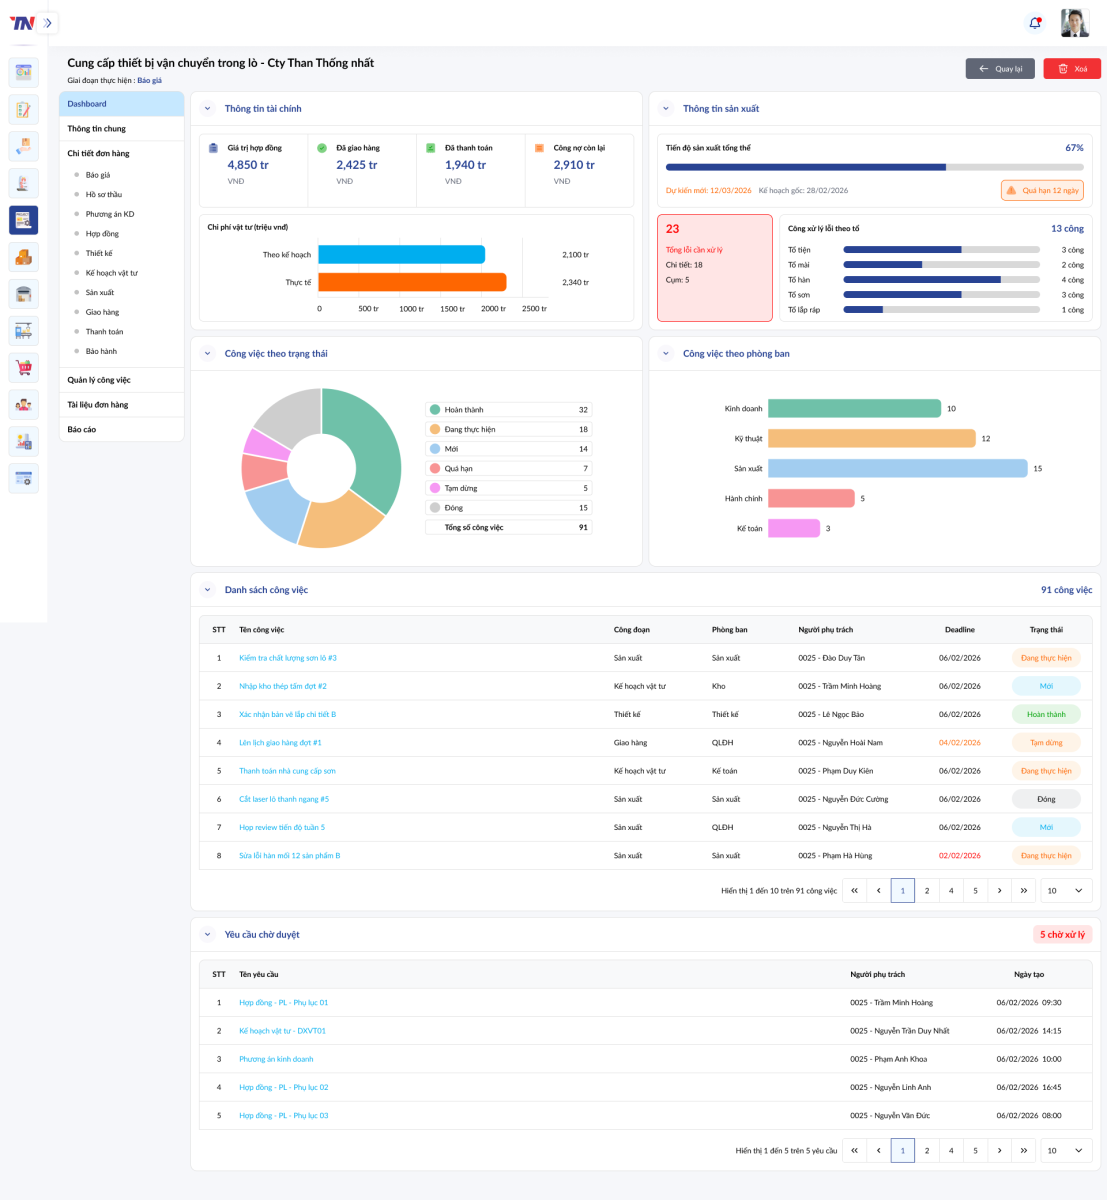Select the highlighted project sidebar icon
The width and height of the screenshot is (1107, 1200).
(24, 220)
